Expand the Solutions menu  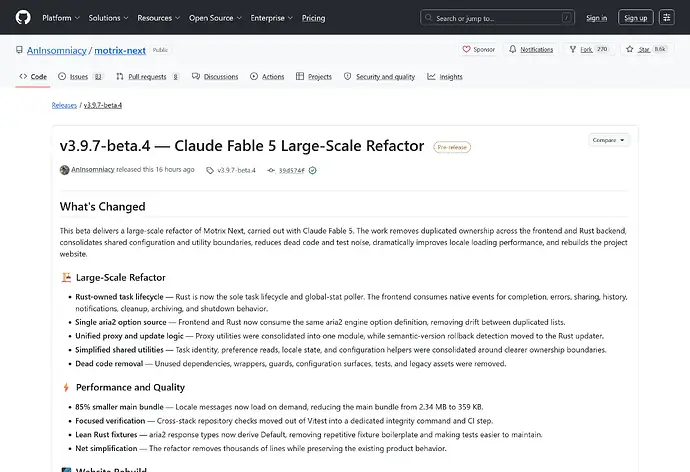point(108,18)
